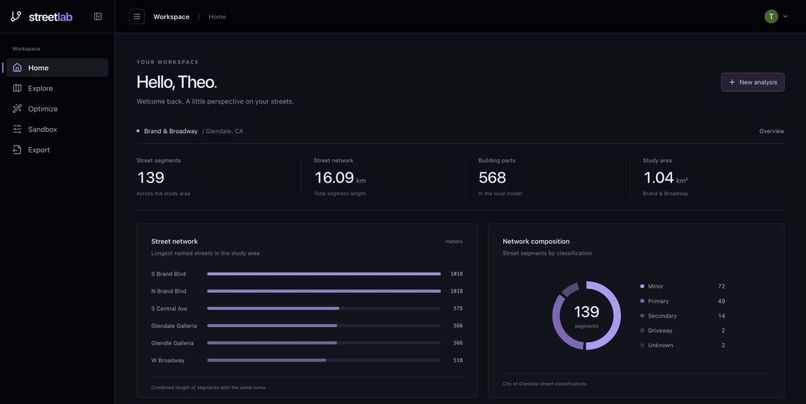Click Glendale, CA location text

pos(224,131)
